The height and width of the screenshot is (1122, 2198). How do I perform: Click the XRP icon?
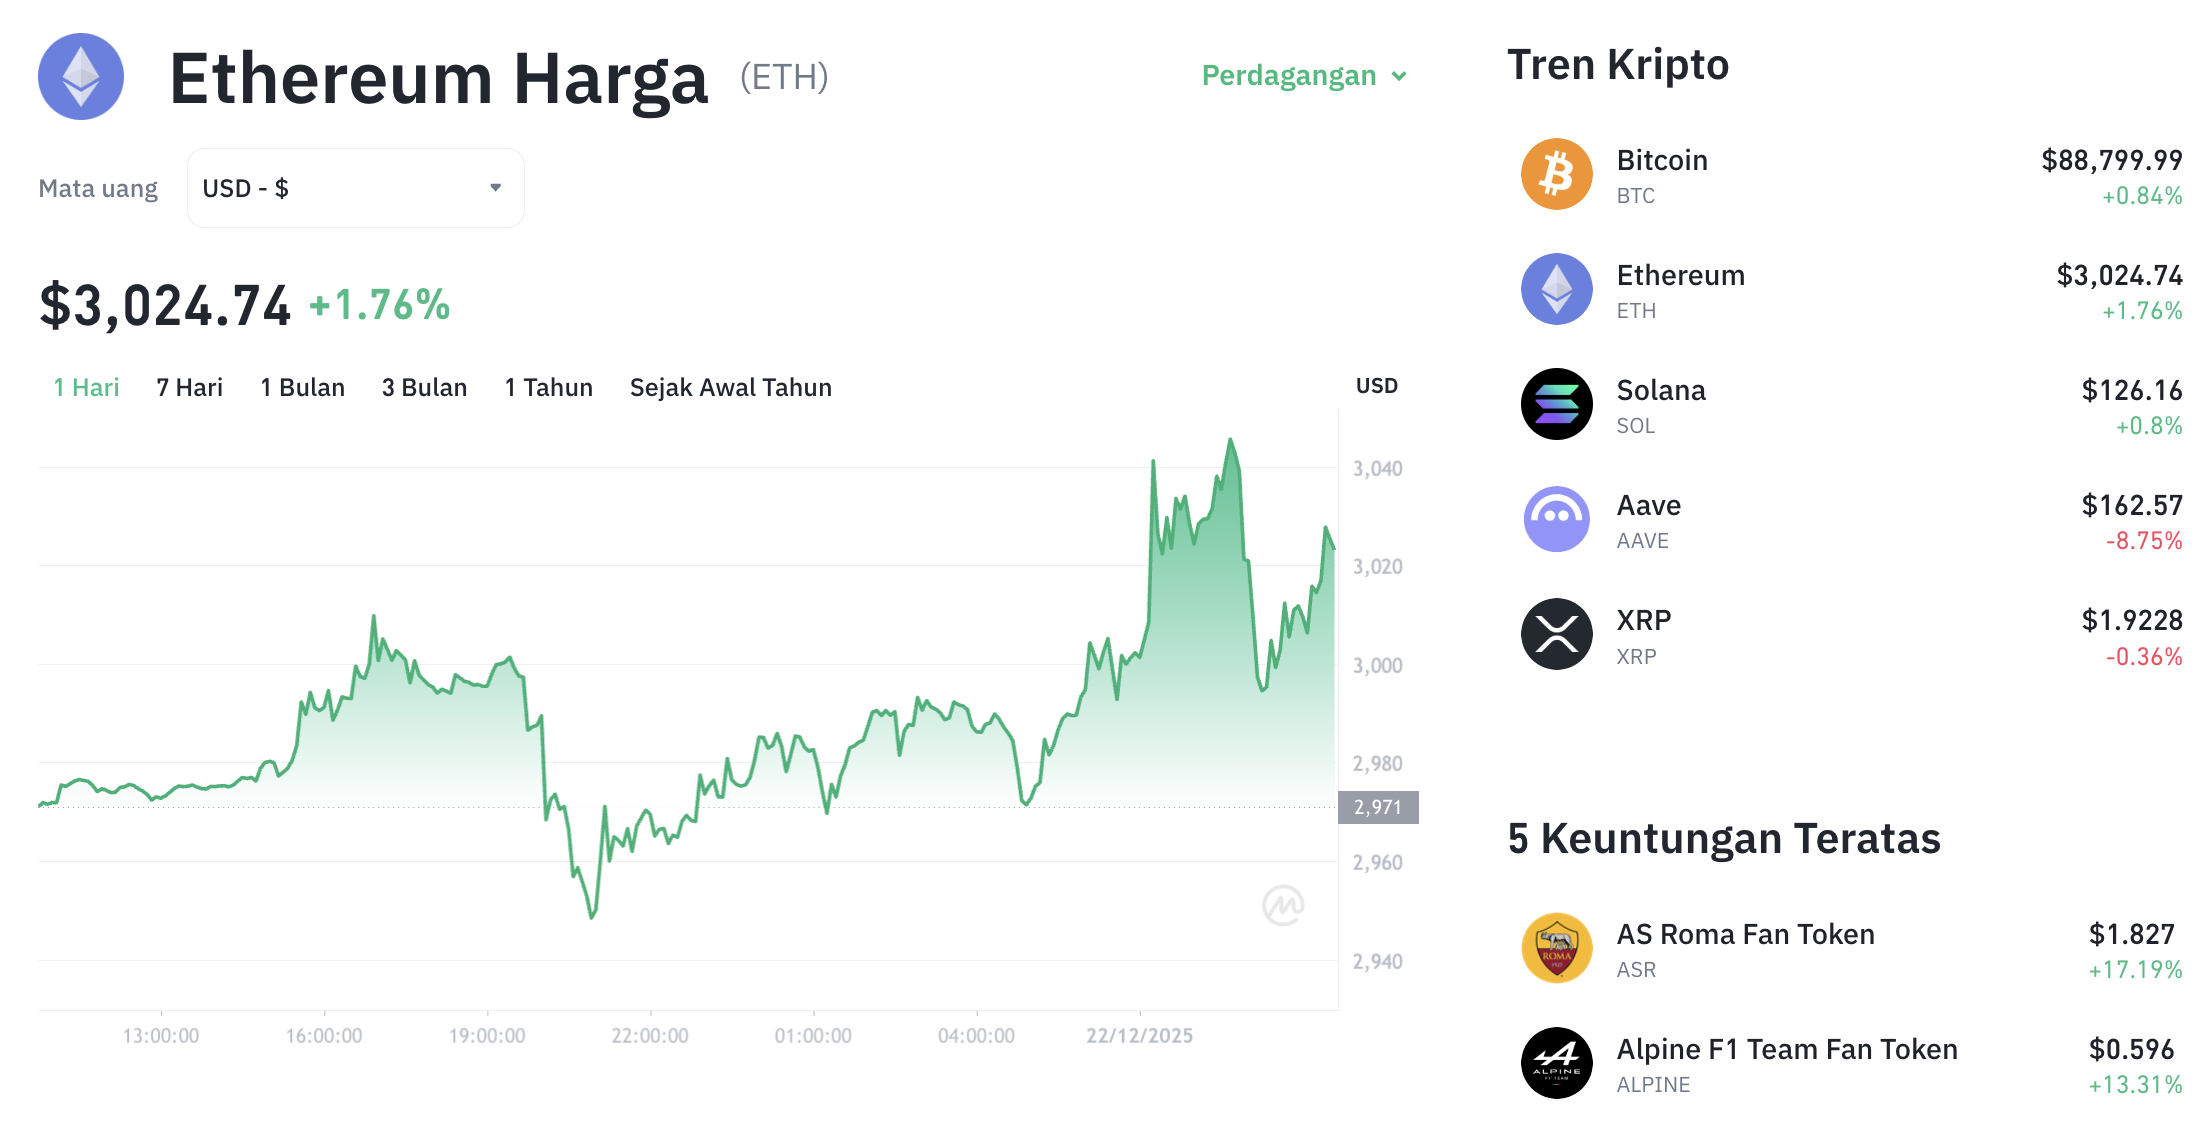1556,633
